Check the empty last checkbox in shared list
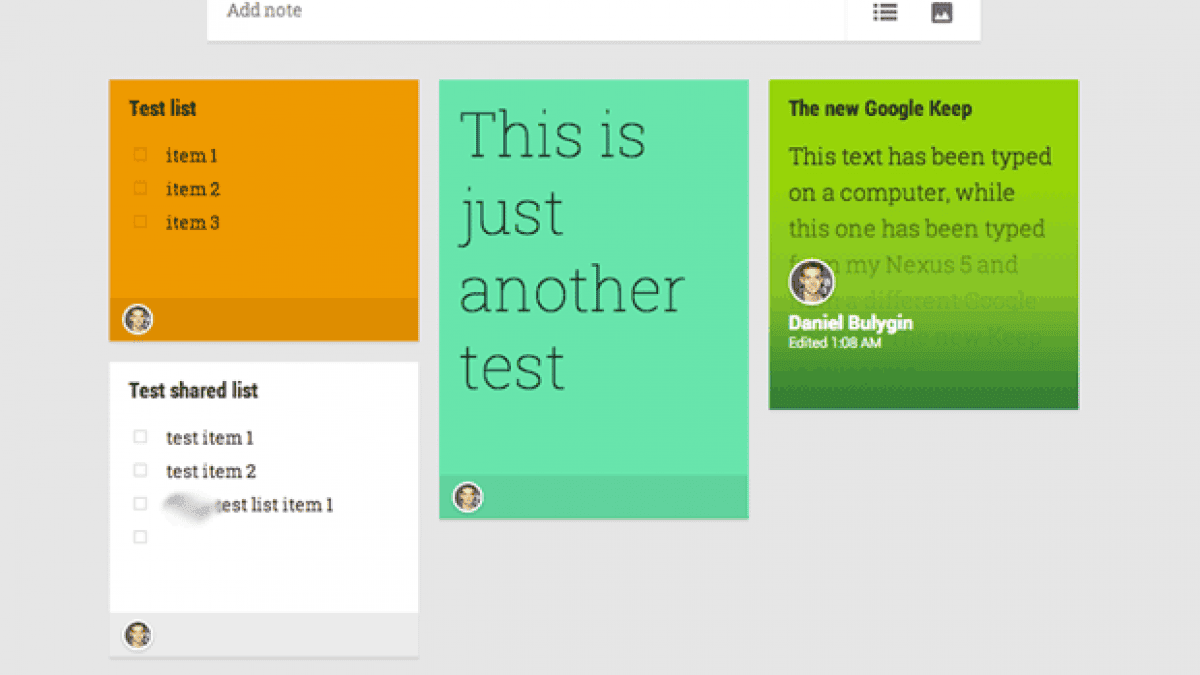The width and height of the screenshot is (1200, 675). (x=141, y=537)
